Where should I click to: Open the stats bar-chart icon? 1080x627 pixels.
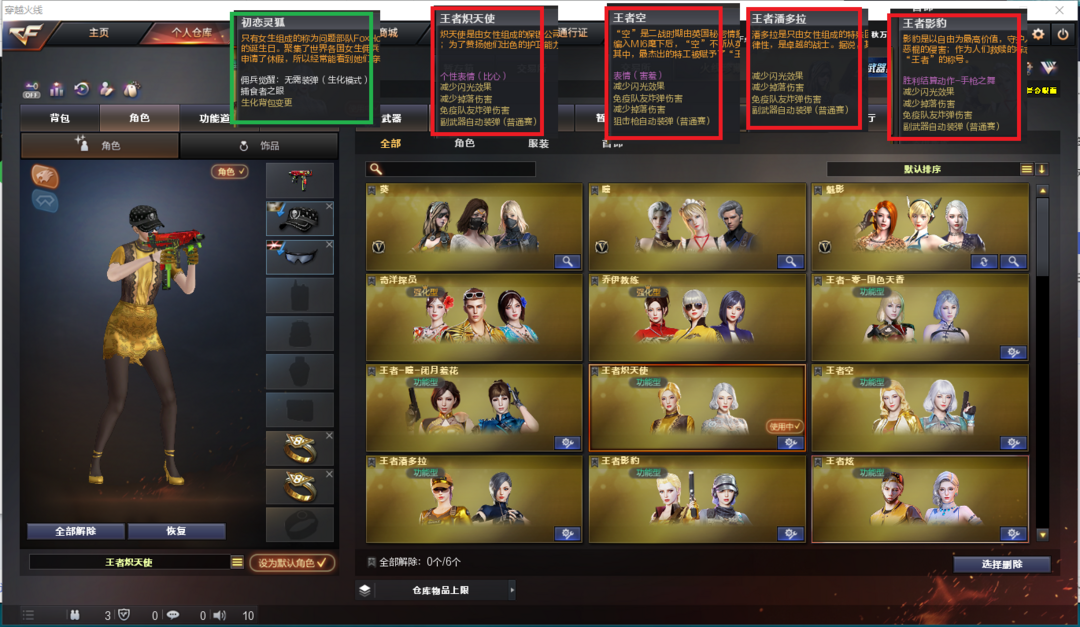coord(57,90)
